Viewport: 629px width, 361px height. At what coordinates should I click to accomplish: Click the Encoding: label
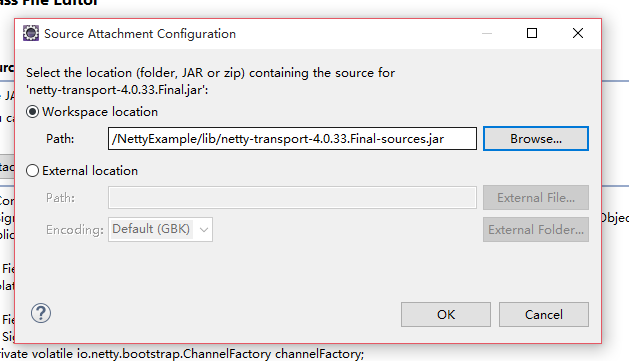click(75, 230)
